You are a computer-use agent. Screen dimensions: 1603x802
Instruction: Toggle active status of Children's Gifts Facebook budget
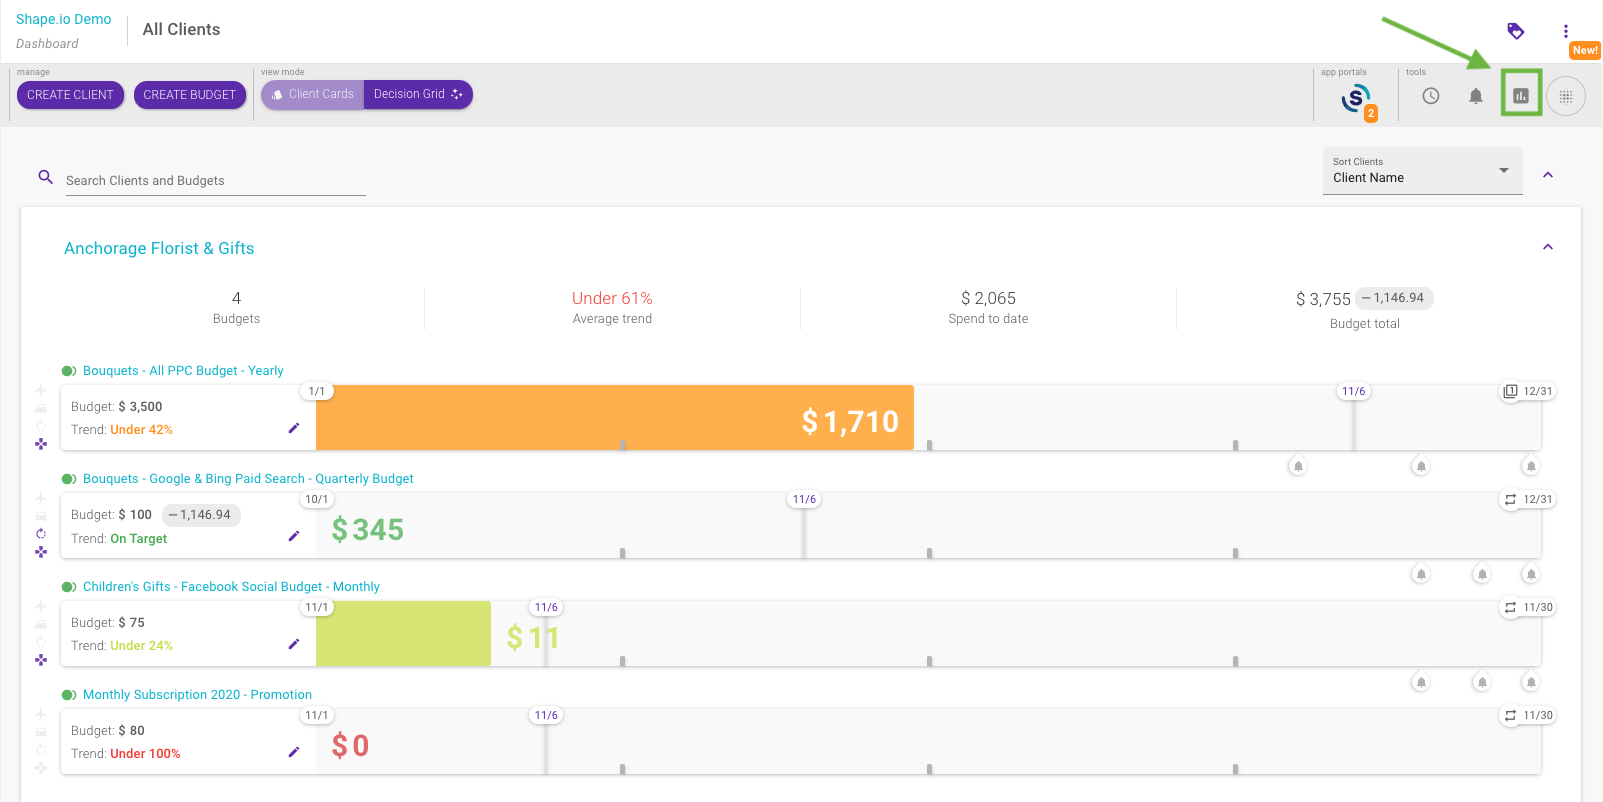coord(69,587)
